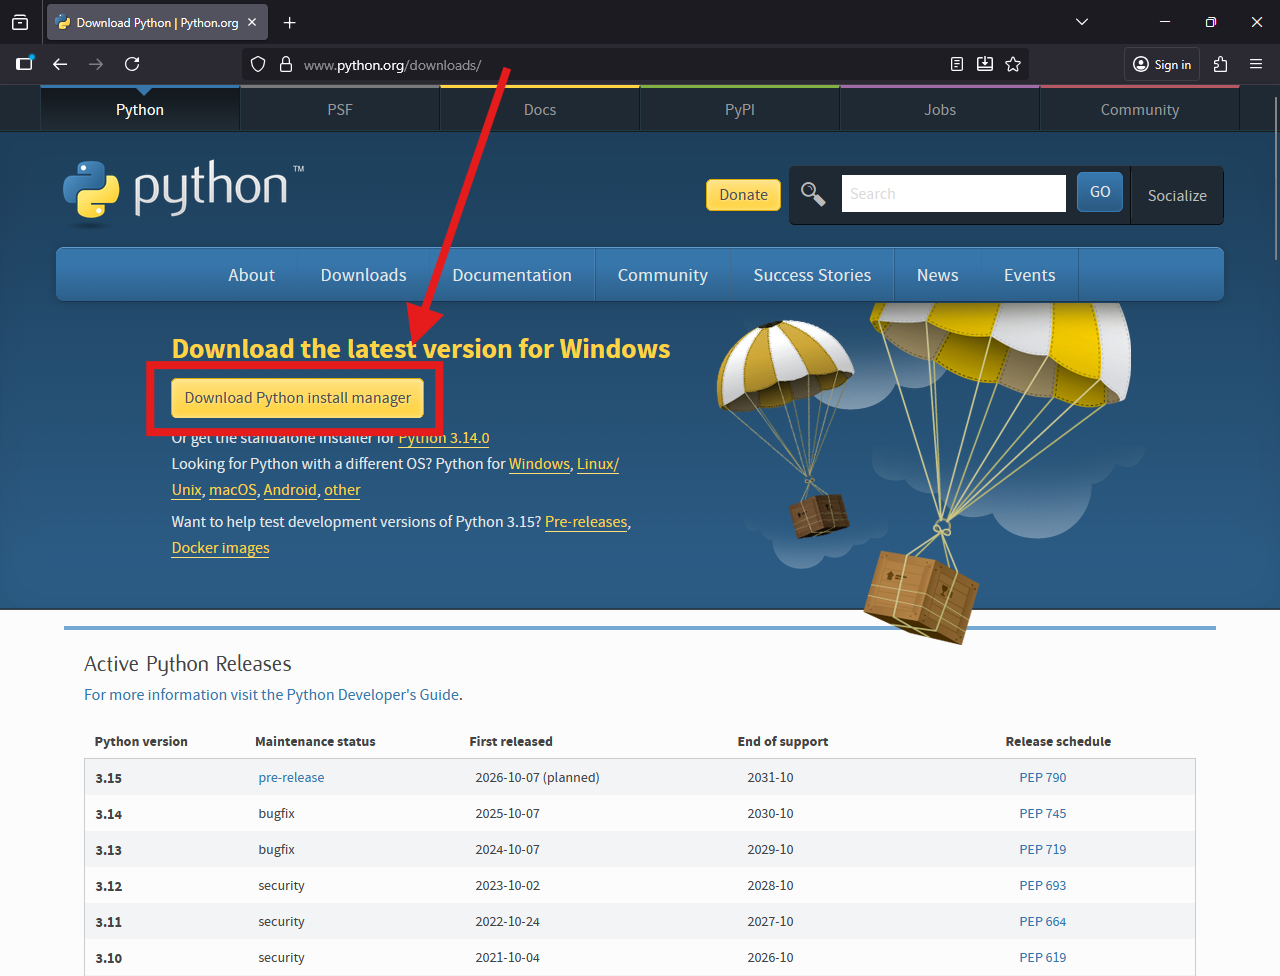Follow the Docker images link
Viewport: 1280px width, 976px height.
pos(220,548)
